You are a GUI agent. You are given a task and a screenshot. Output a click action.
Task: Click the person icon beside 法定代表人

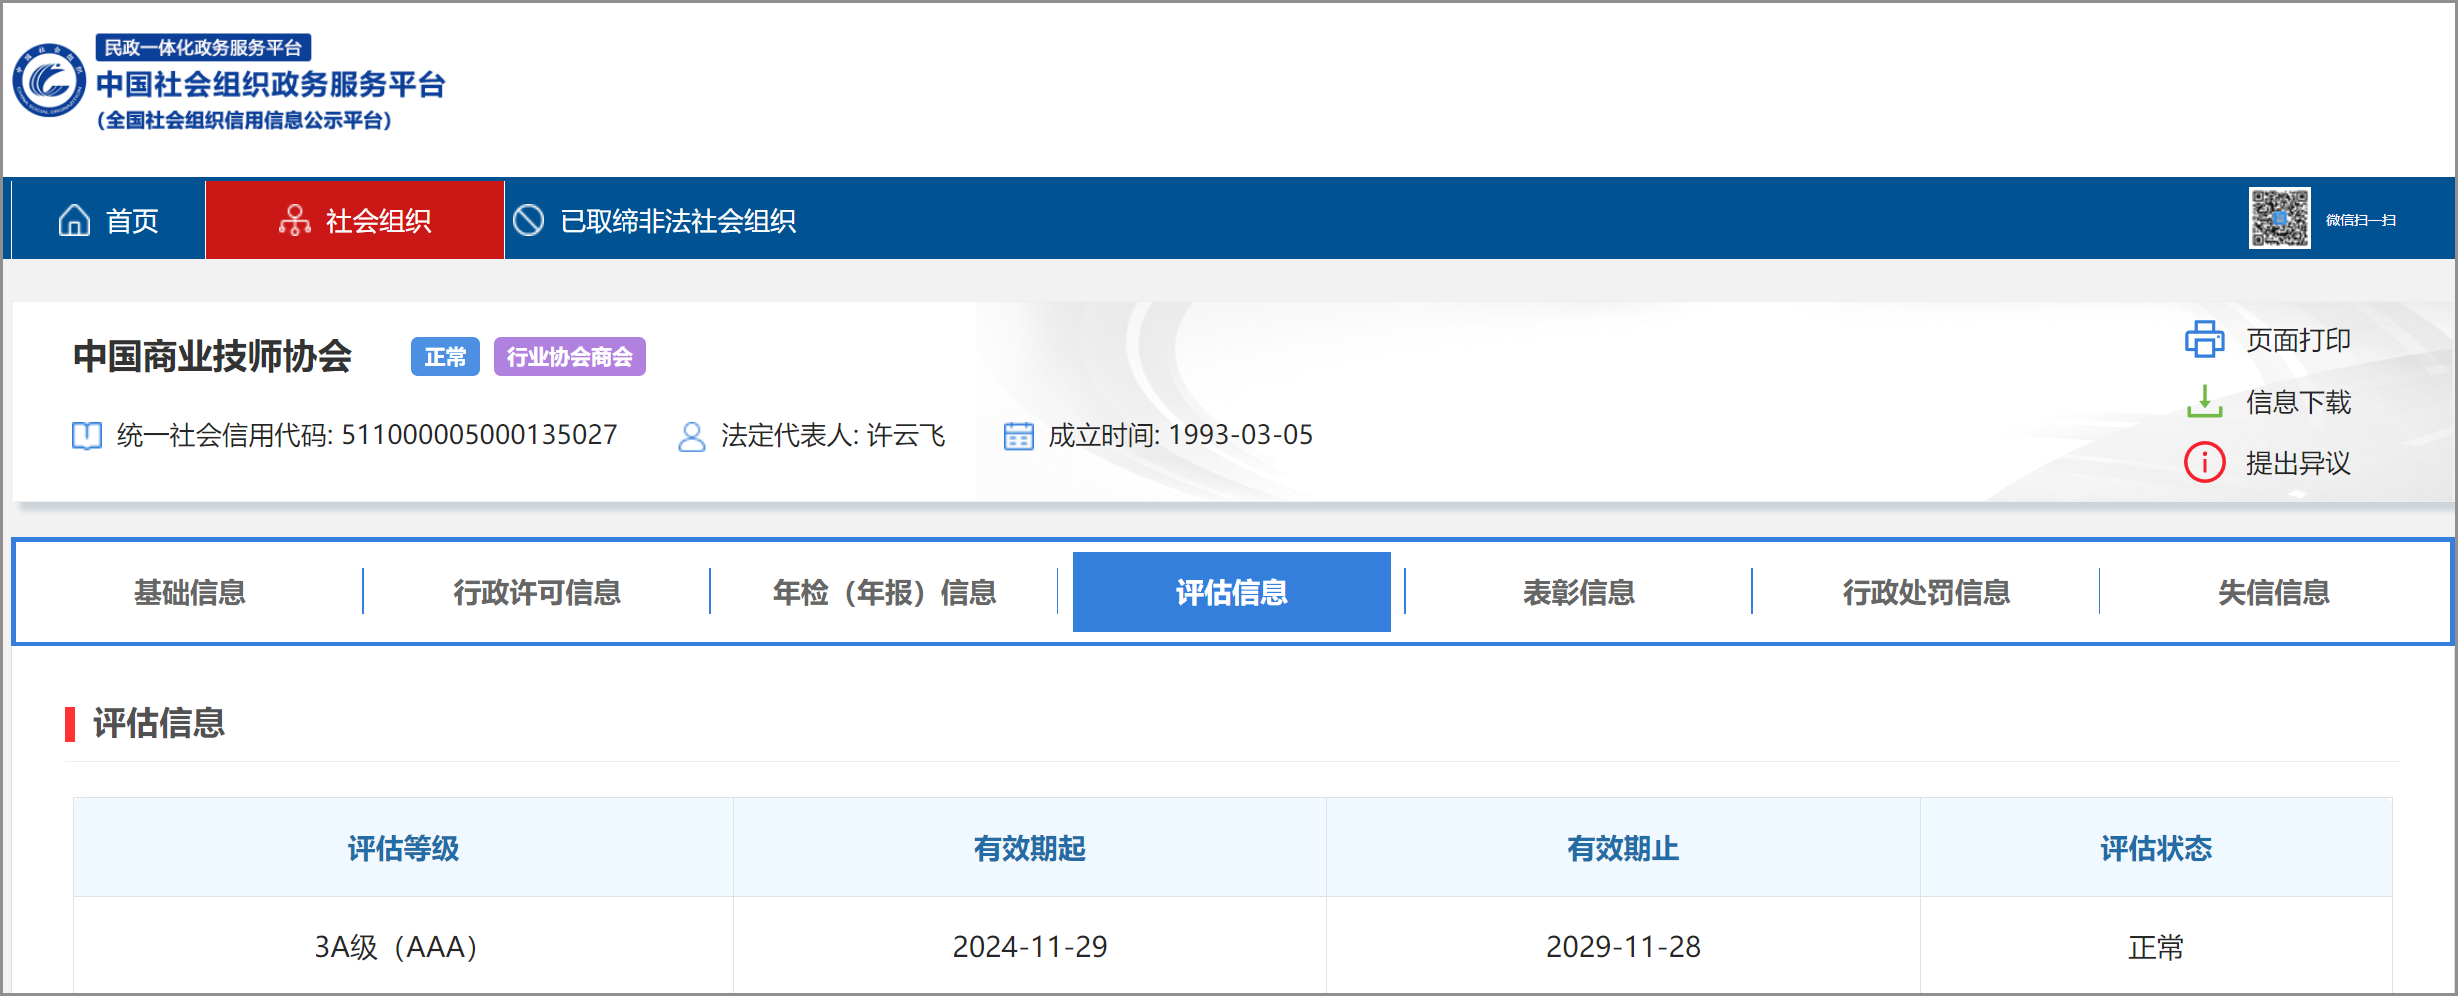click(690, 435)
